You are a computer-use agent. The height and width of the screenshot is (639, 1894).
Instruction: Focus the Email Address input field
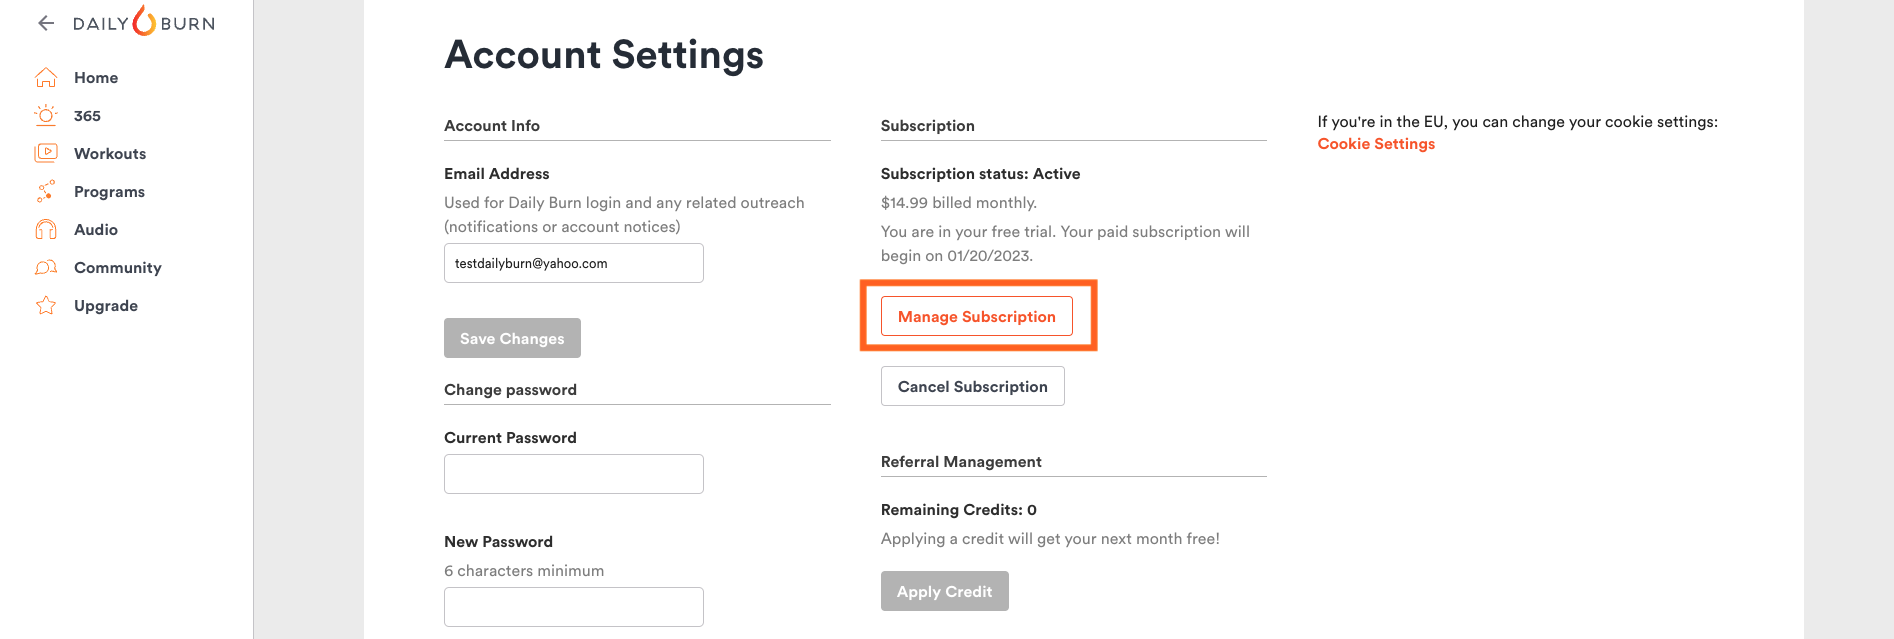(574, 263)
